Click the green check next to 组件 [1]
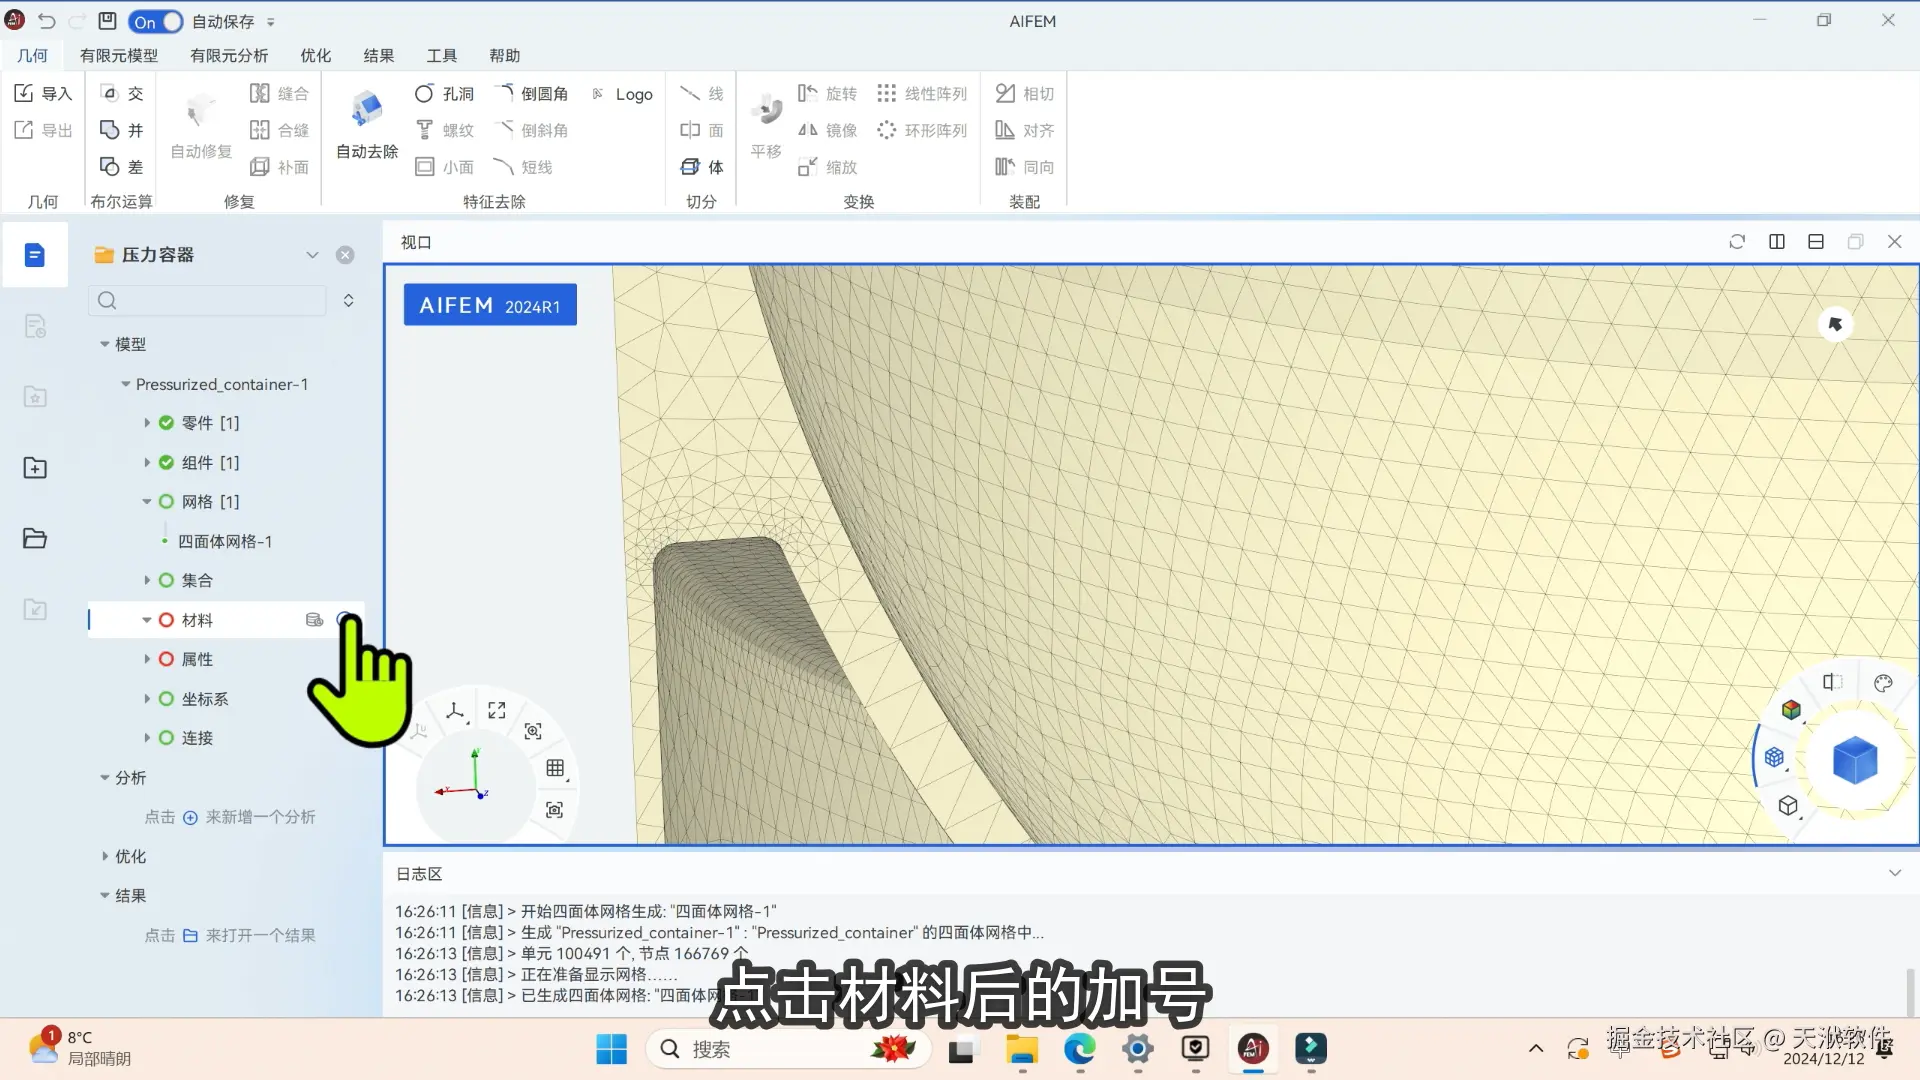 [167, 463]
